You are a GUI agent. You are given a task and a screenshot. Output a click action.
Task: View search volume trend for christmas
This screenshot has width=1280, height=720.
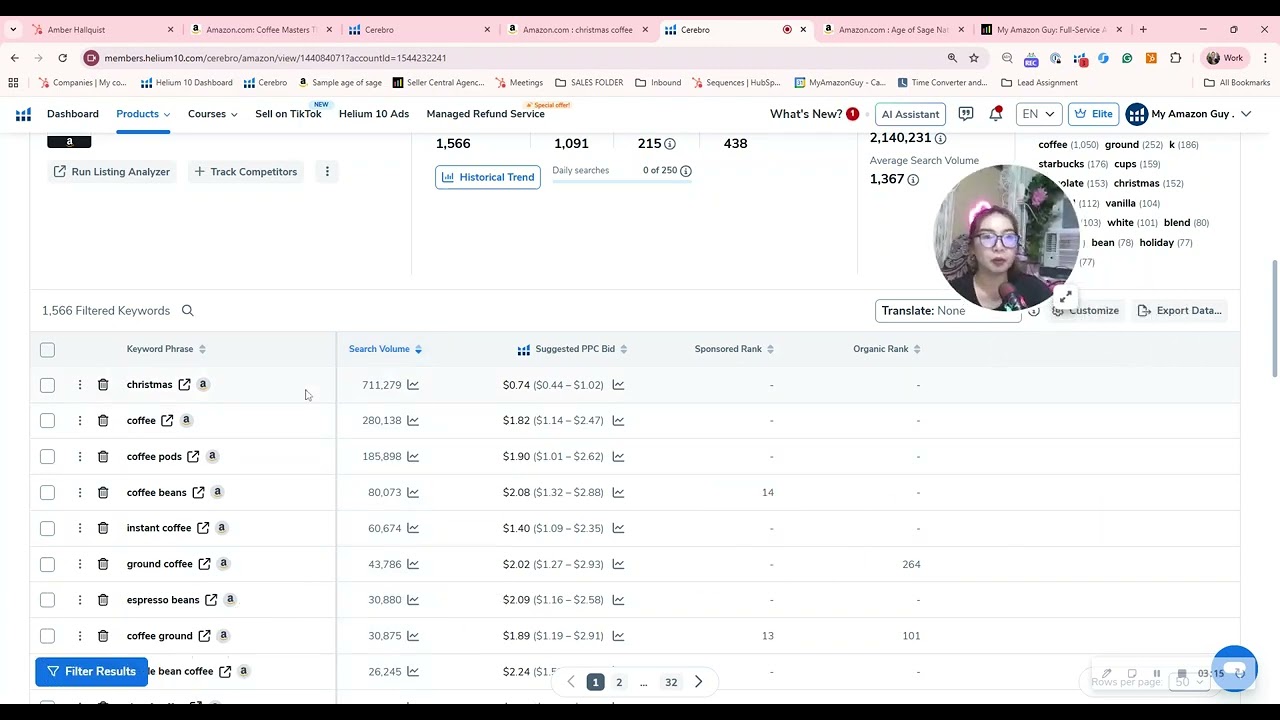click(413, 384)
